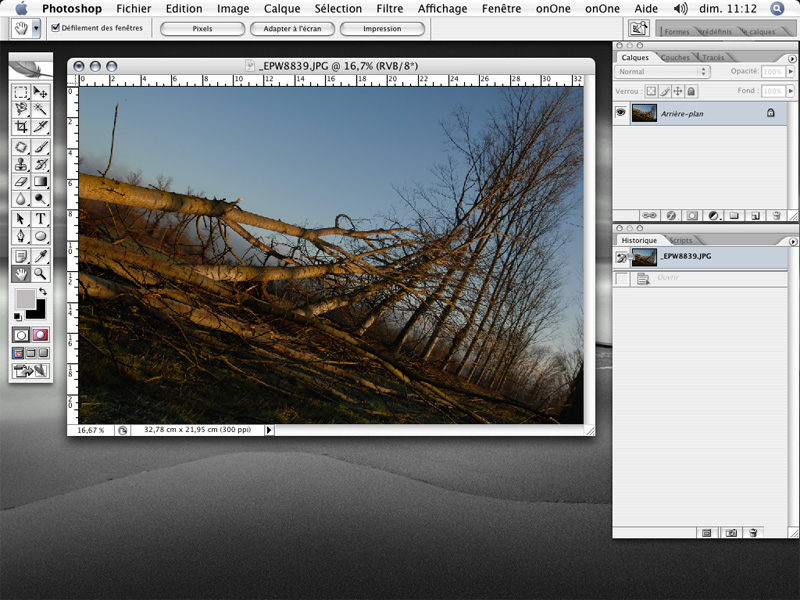800x600 pixels.
Task: Open the Sélection menu
Action: 338,9
